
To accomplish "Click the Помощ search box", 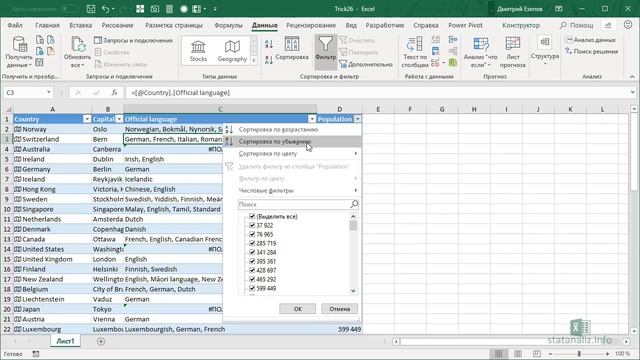I will (576, 25).
